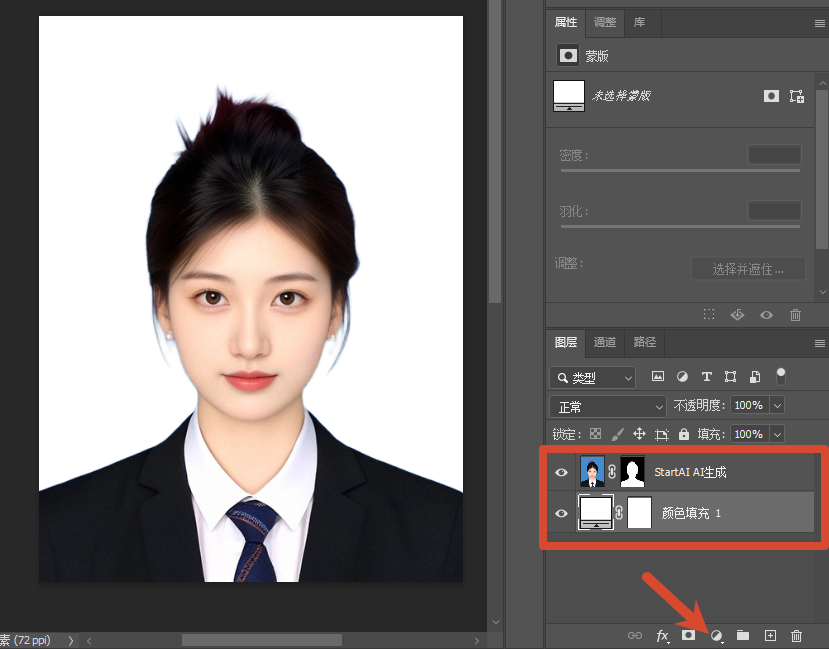Select the StartAI AI生成 layer mask thumbnail
829x649 pixels.
coord(632,471)
